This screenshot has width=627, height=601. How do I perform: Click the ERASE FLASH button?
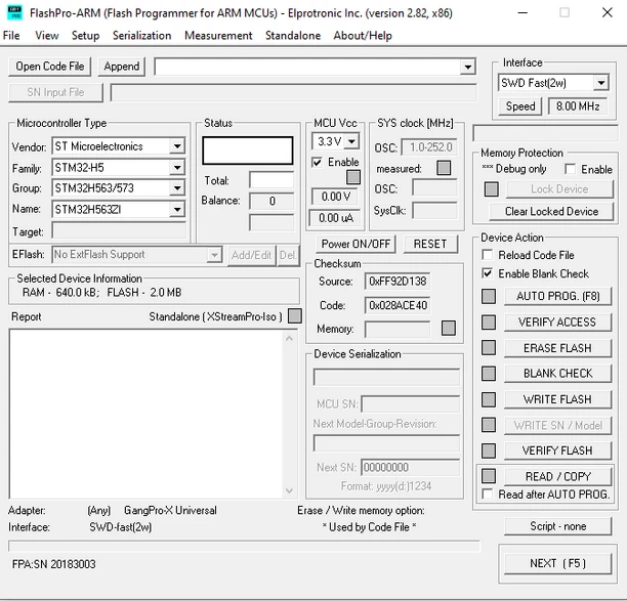tap(558, 348)
